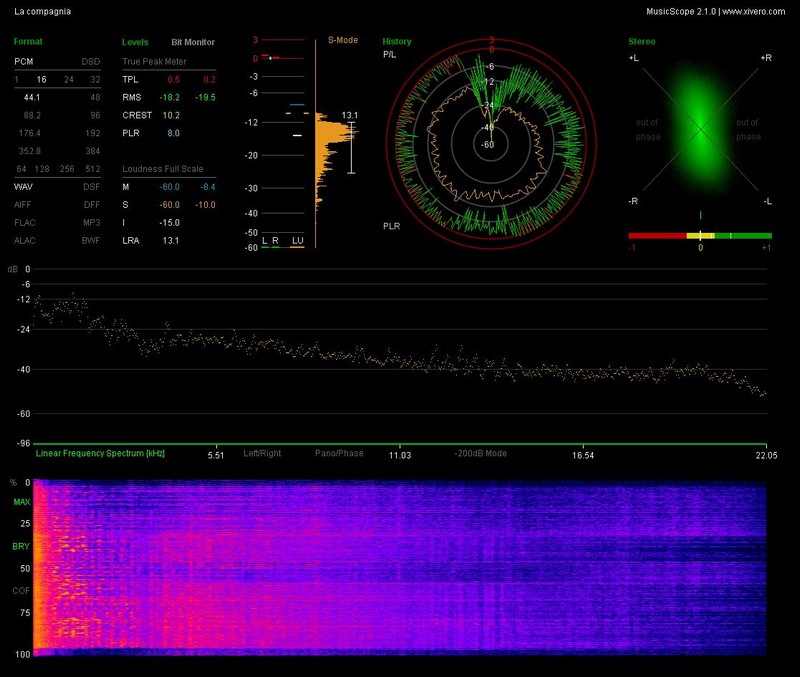
Task: Click the short-term max value -10.0
Action: (205, 205)
